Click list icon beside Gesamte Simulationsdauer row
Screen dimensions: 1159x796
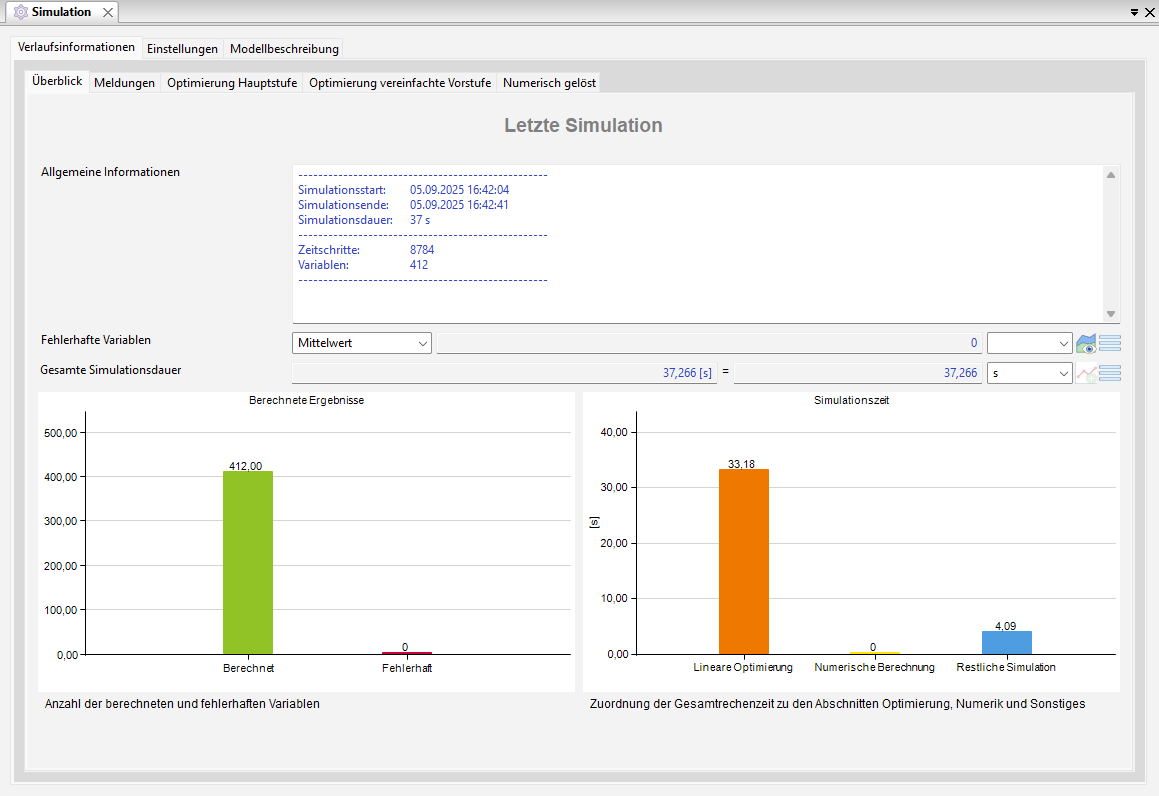click(1110, 373)
